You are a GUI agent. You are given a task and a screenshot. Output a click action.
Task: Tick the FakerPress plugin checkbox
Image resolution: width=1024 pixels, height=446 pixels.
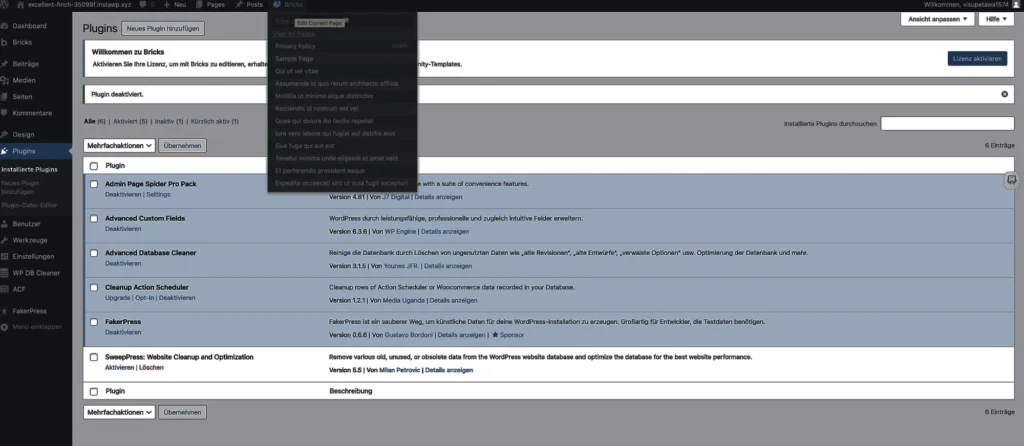pyautogui.click(x=94, y=322)
